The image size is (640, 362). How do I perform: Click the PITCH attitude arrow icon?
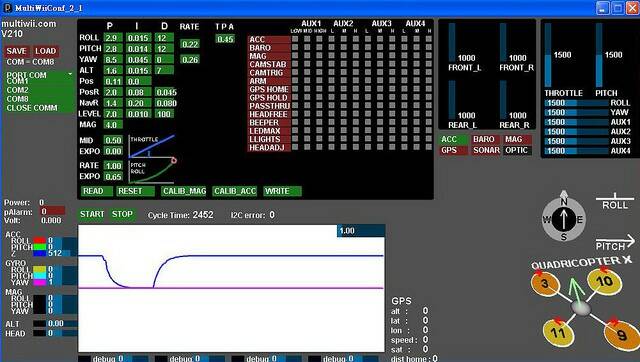pyautogui.click(x=615, y=244)
